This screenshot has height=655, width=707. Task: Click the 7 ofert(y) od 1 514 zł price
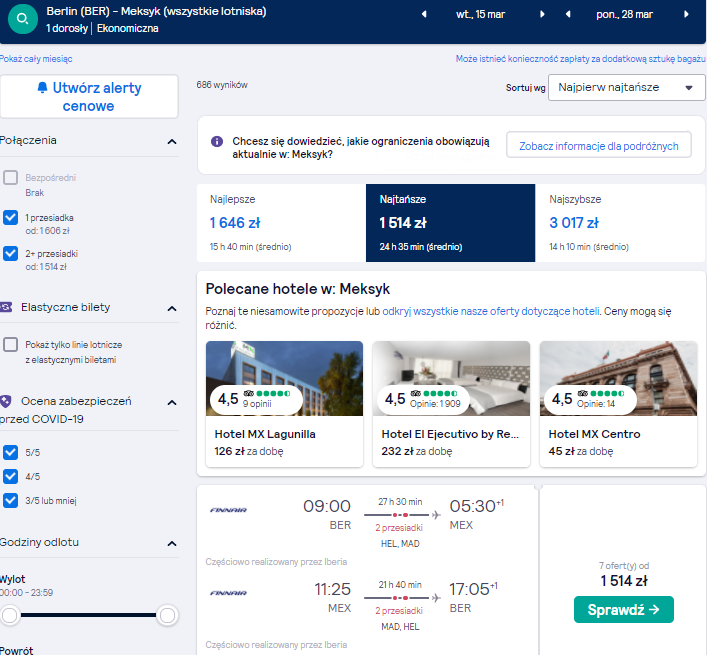624,575
